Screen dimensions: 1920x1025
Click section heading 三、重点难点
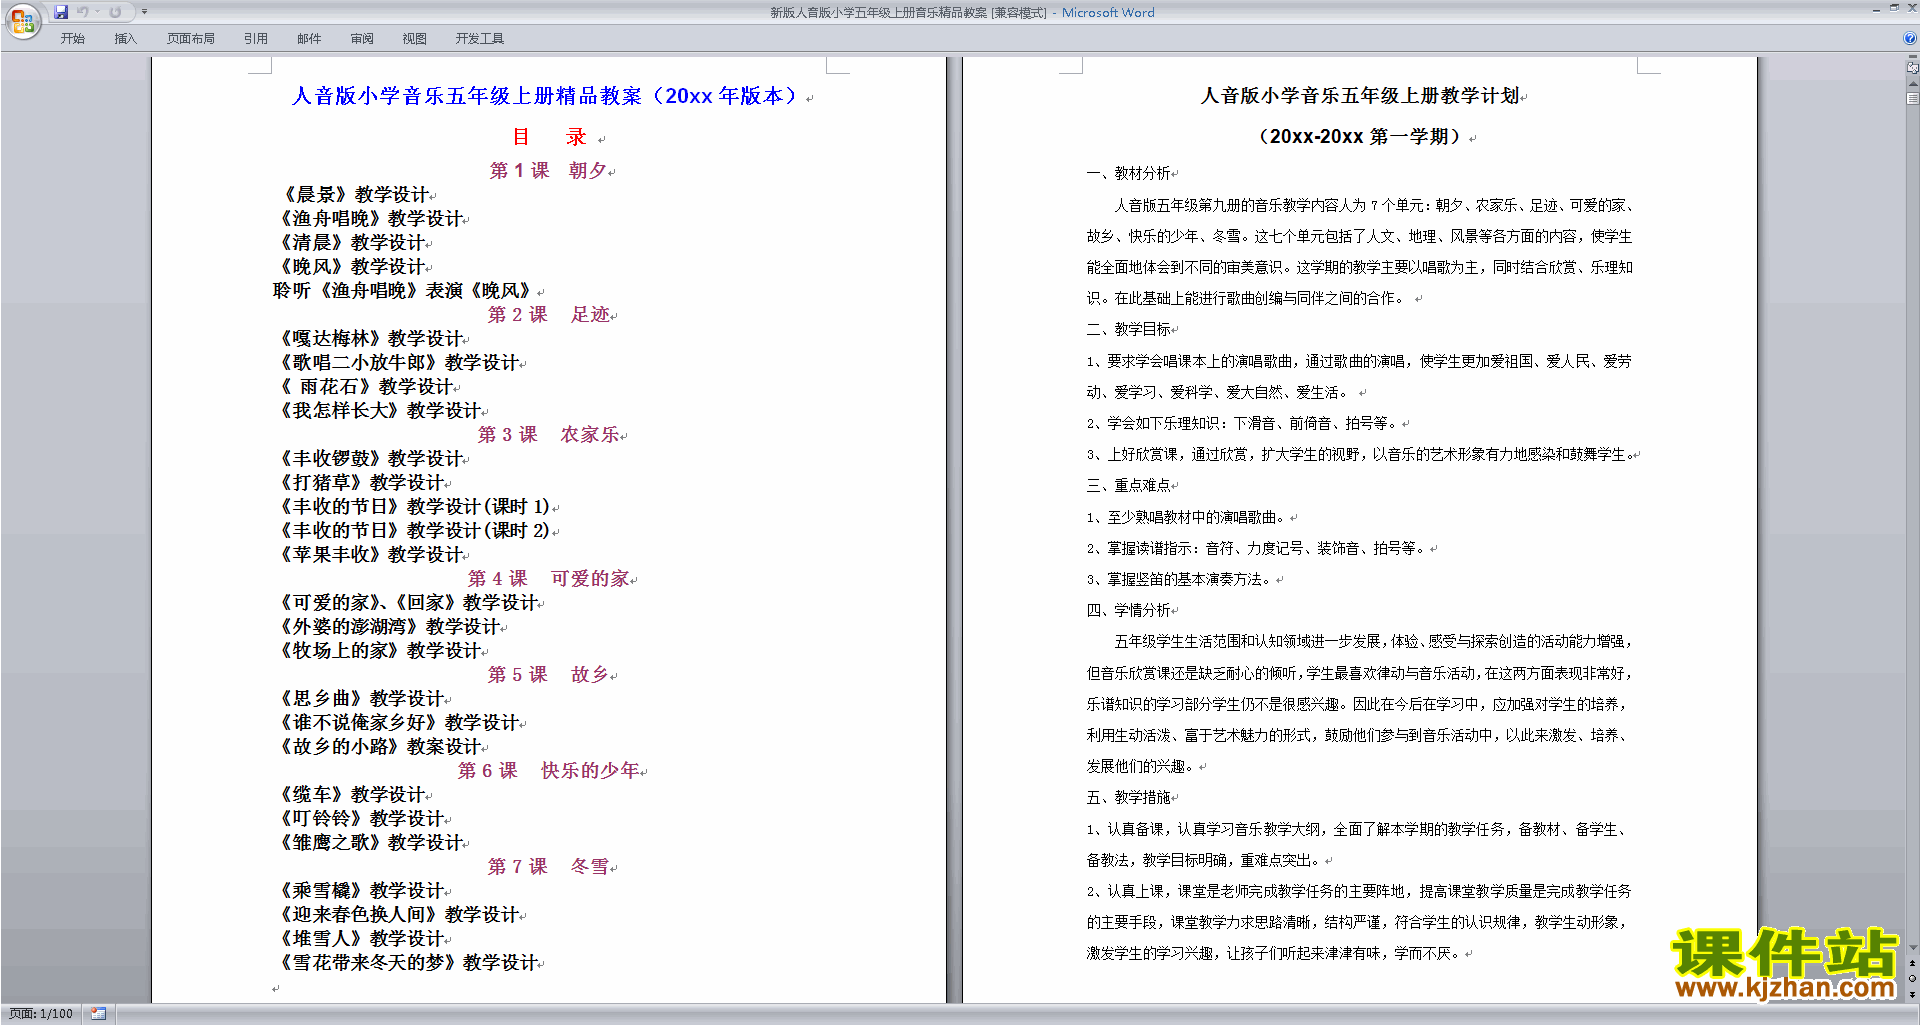pyautogui.click(x=1129, y=486)
